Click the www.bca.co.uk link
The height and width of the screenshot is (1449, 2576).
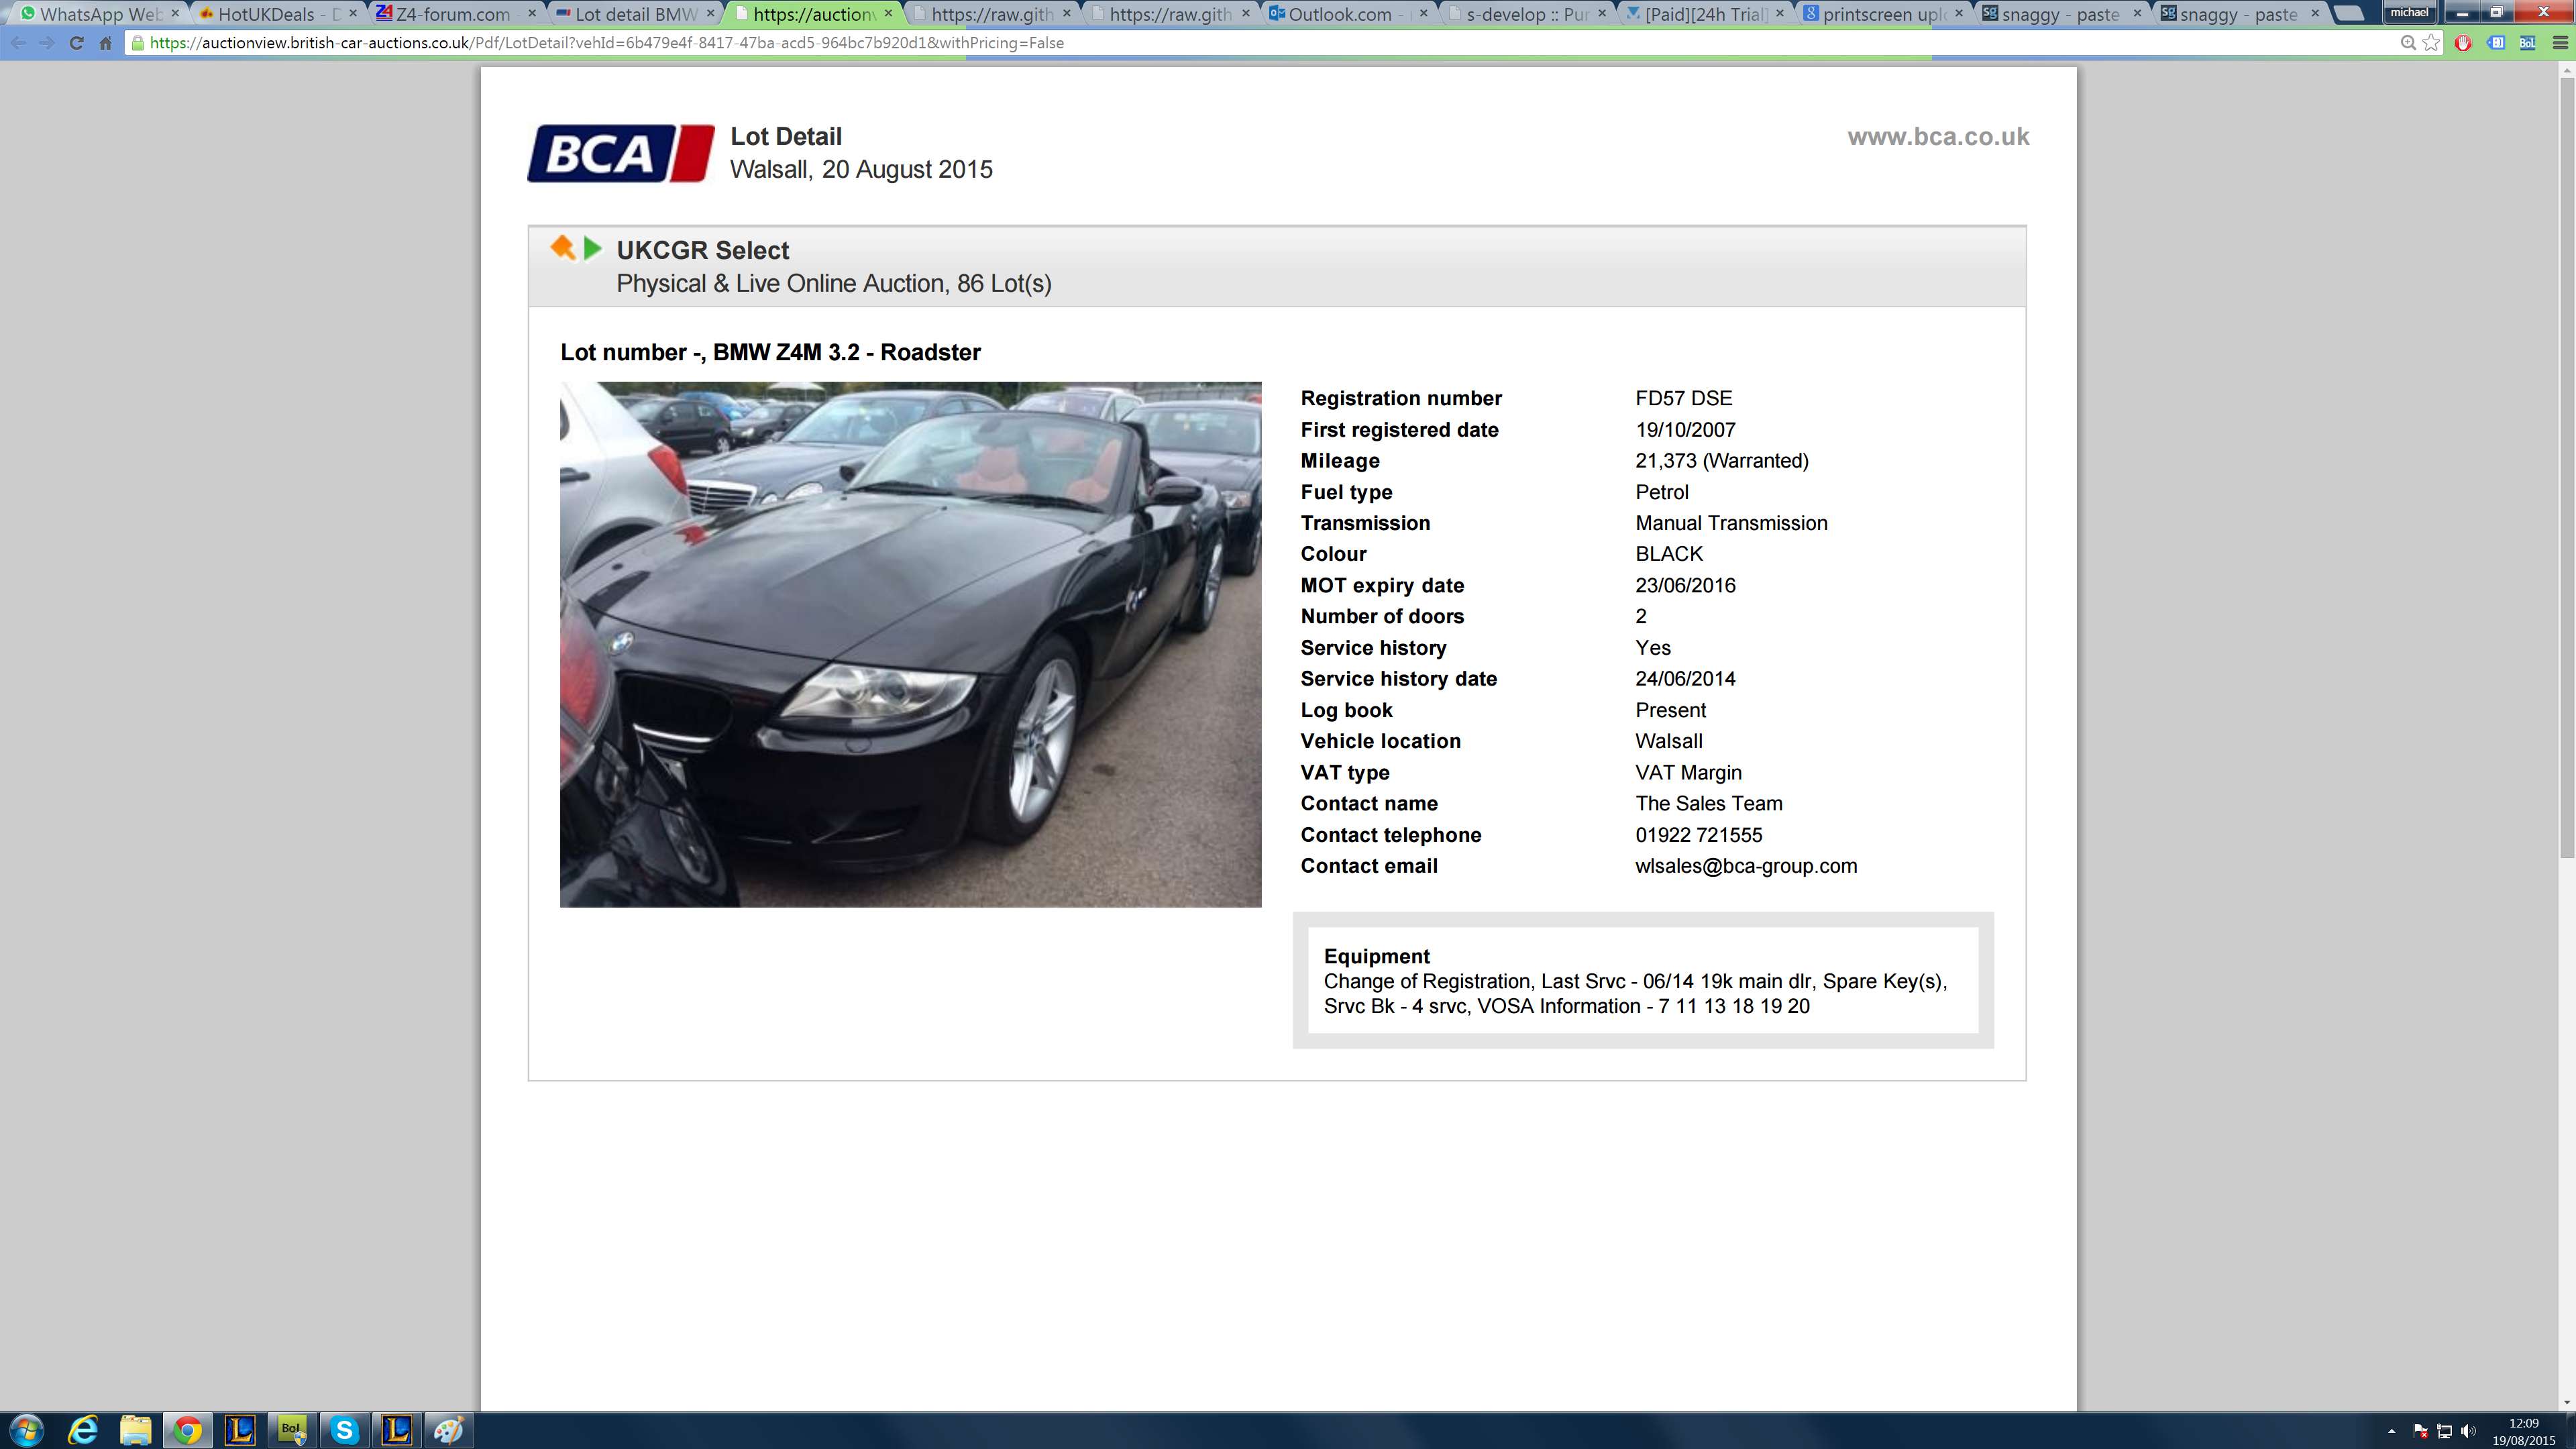pyautogui.click(x=1938, y=137)
